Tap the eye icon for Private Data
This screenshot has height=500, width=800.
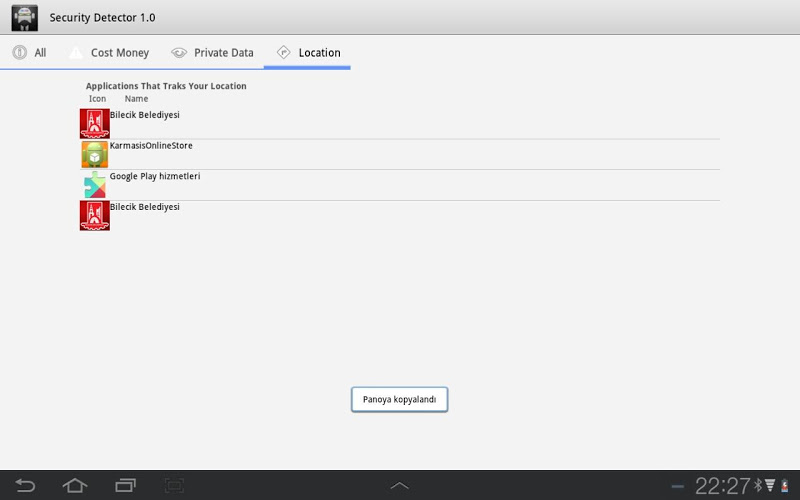(179, 53)
